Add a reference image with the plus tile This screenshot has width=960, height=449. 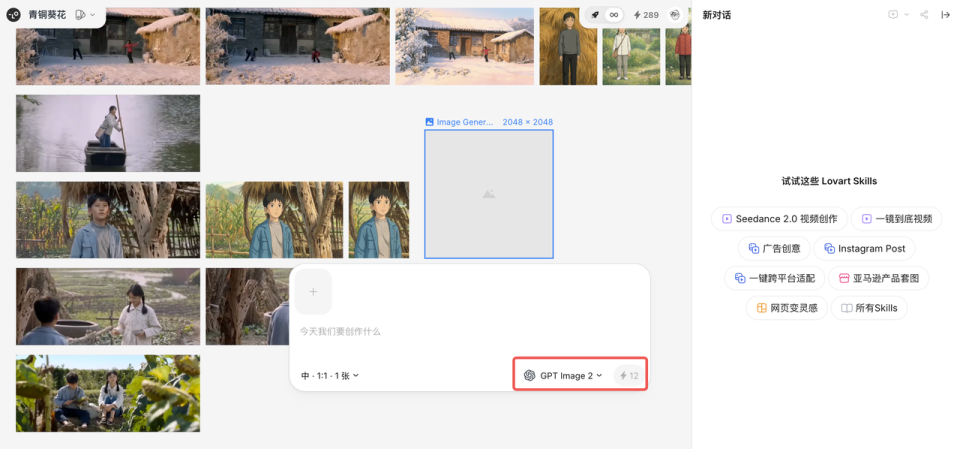coord(313,292)
